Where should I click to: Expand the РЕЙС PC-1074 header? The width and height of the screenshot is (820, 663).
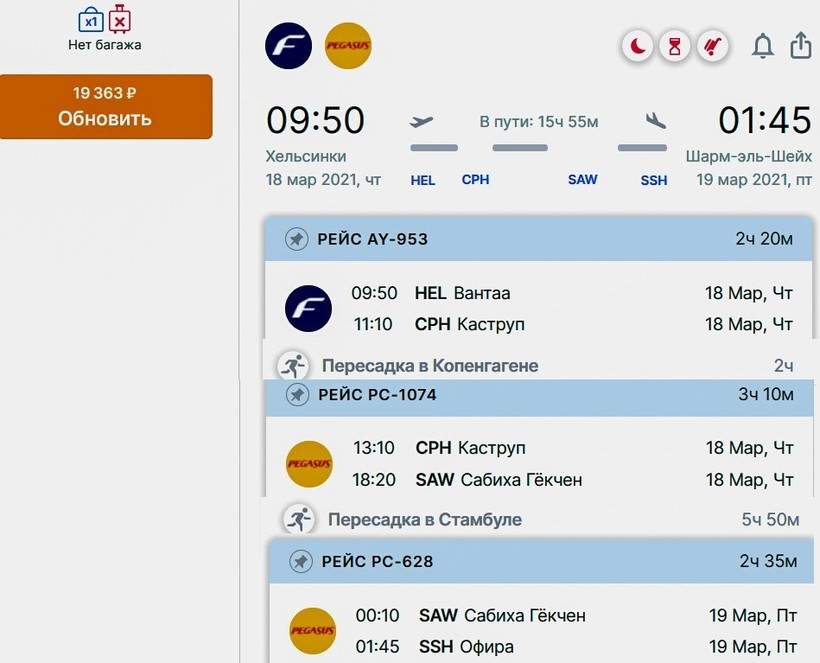point(540,395)
